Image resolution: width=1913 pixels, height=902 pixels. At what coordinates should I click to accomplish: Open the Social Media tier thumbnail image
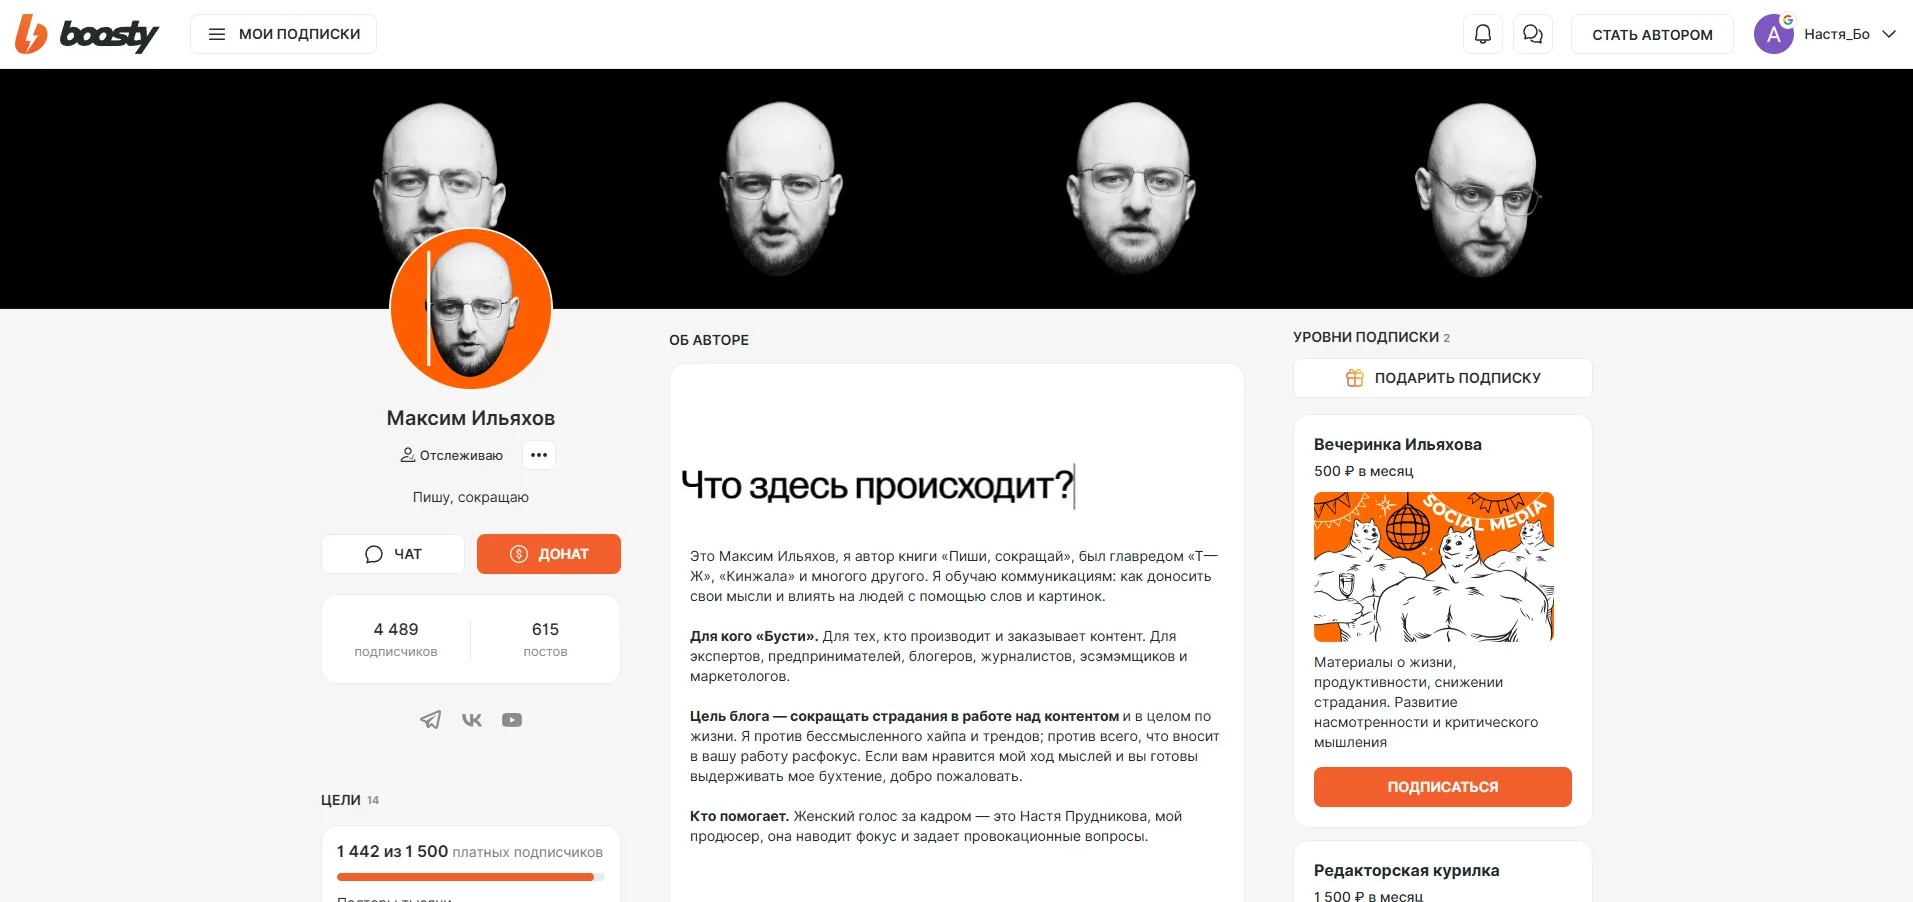click(x=1434, y=566)
